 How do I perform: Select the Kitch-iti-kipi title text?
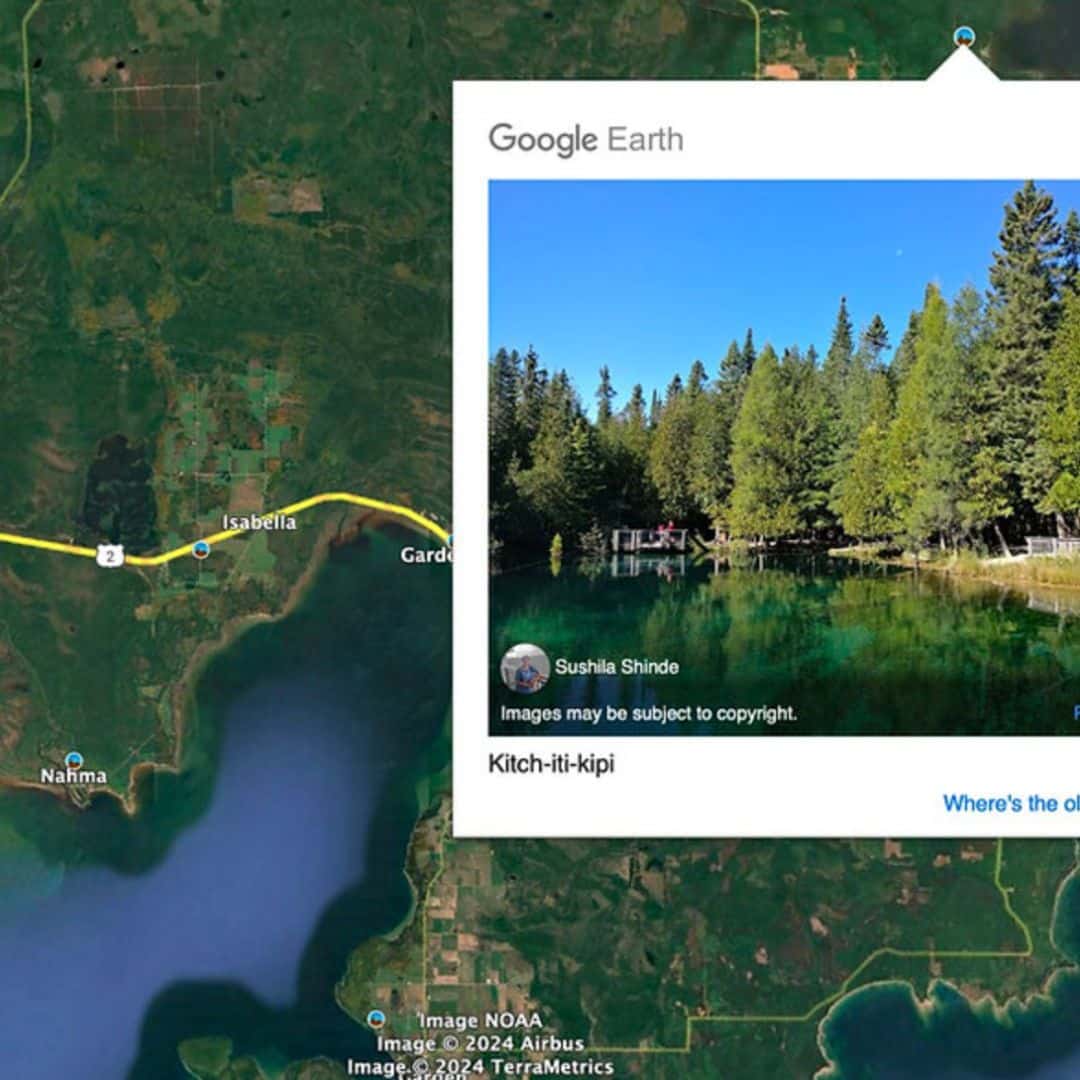(x=551, y=764)
